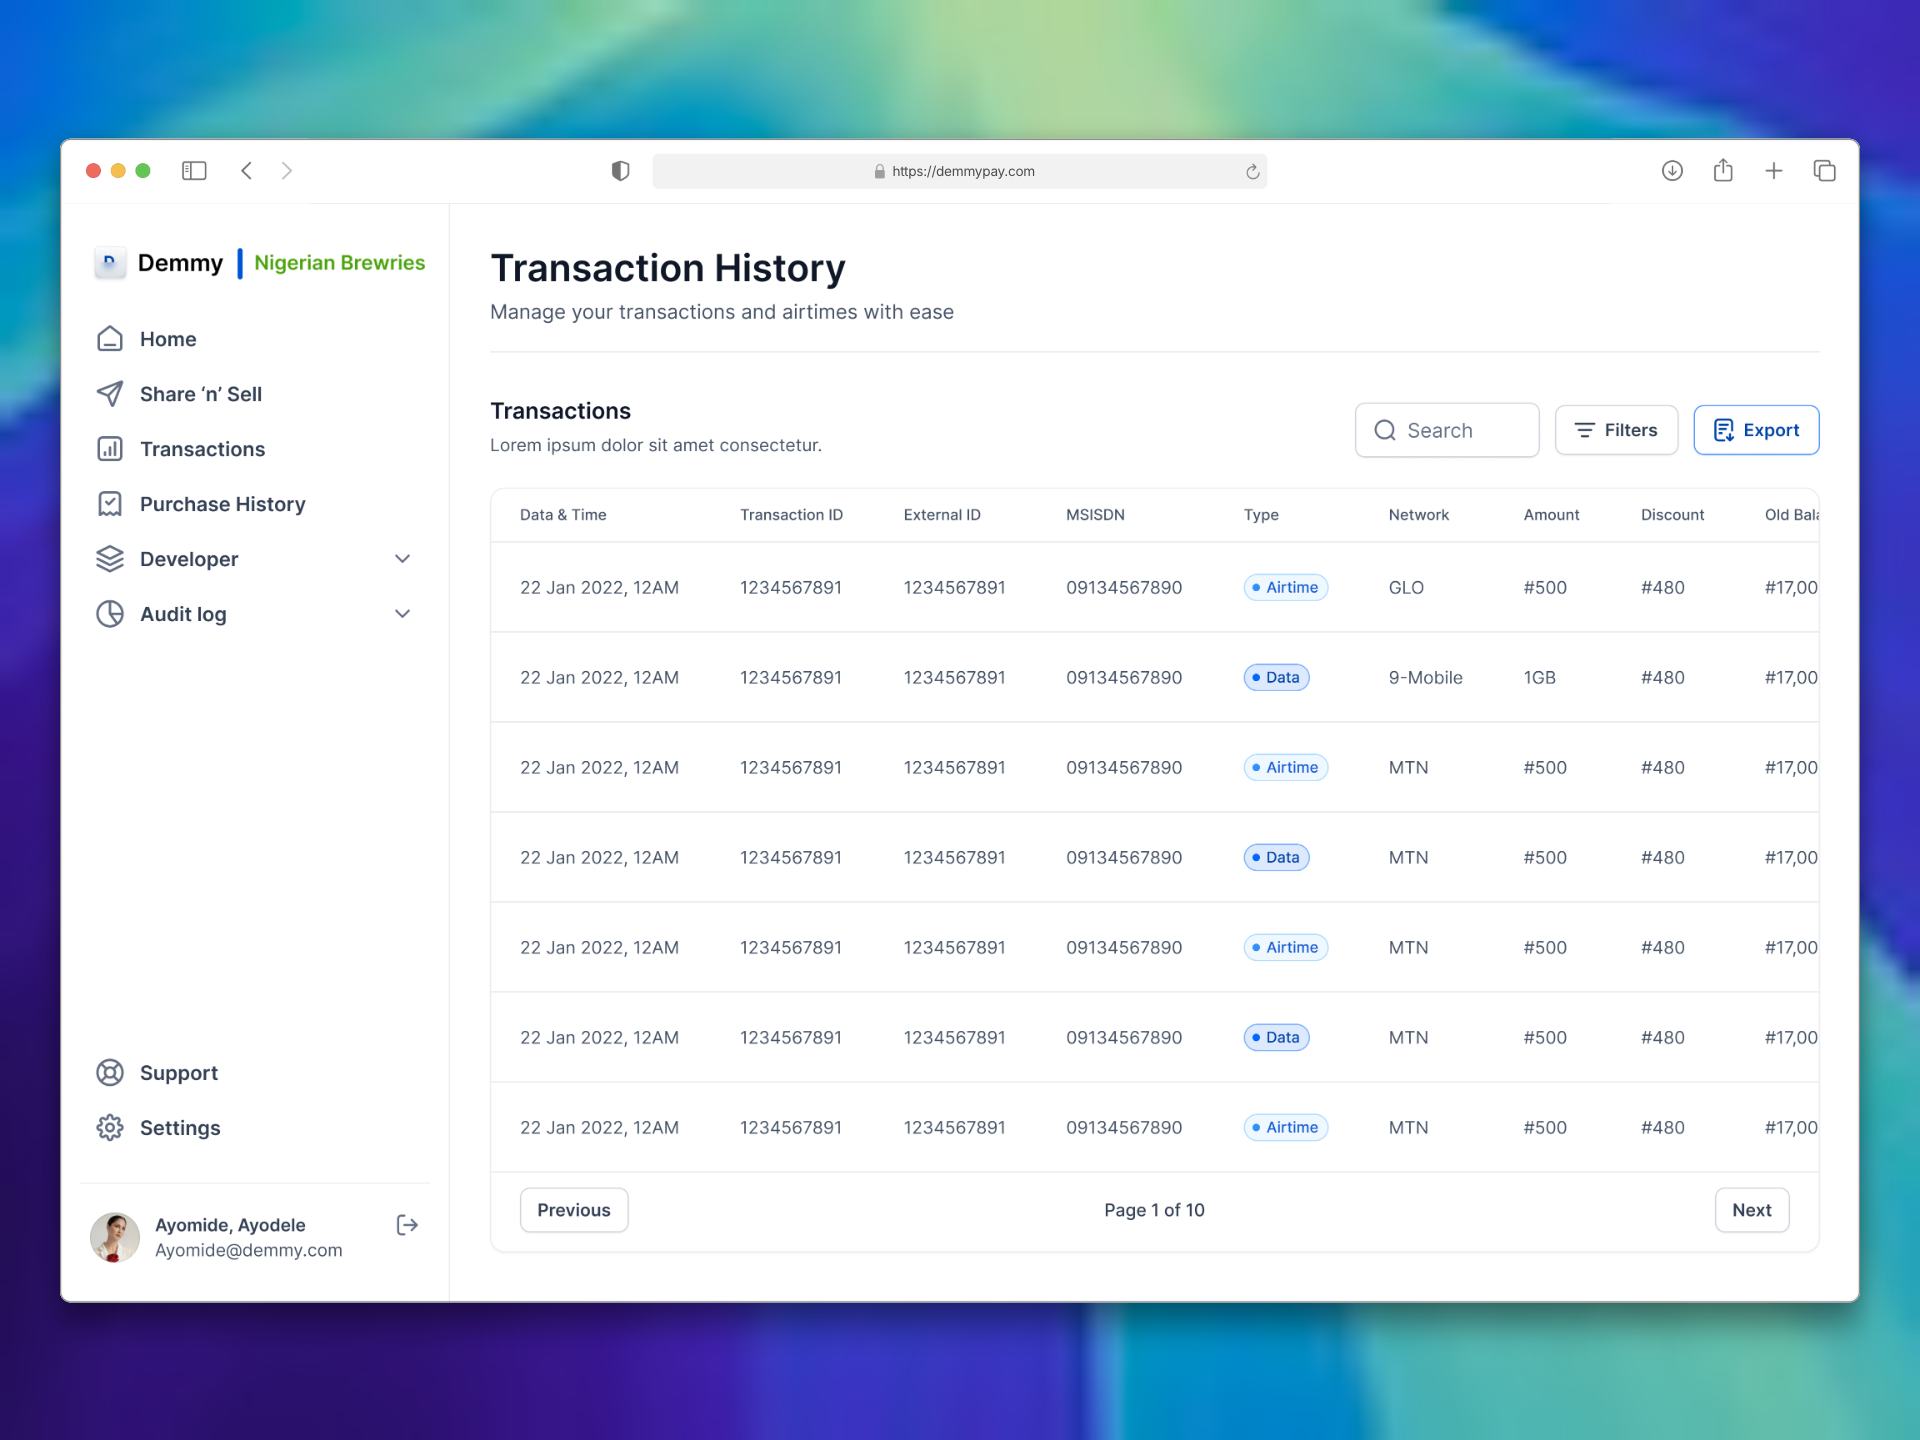Screen dimensions: 1920x1440
Task: Click the browser reload control in the address bar
Action: pos(1252,171)
